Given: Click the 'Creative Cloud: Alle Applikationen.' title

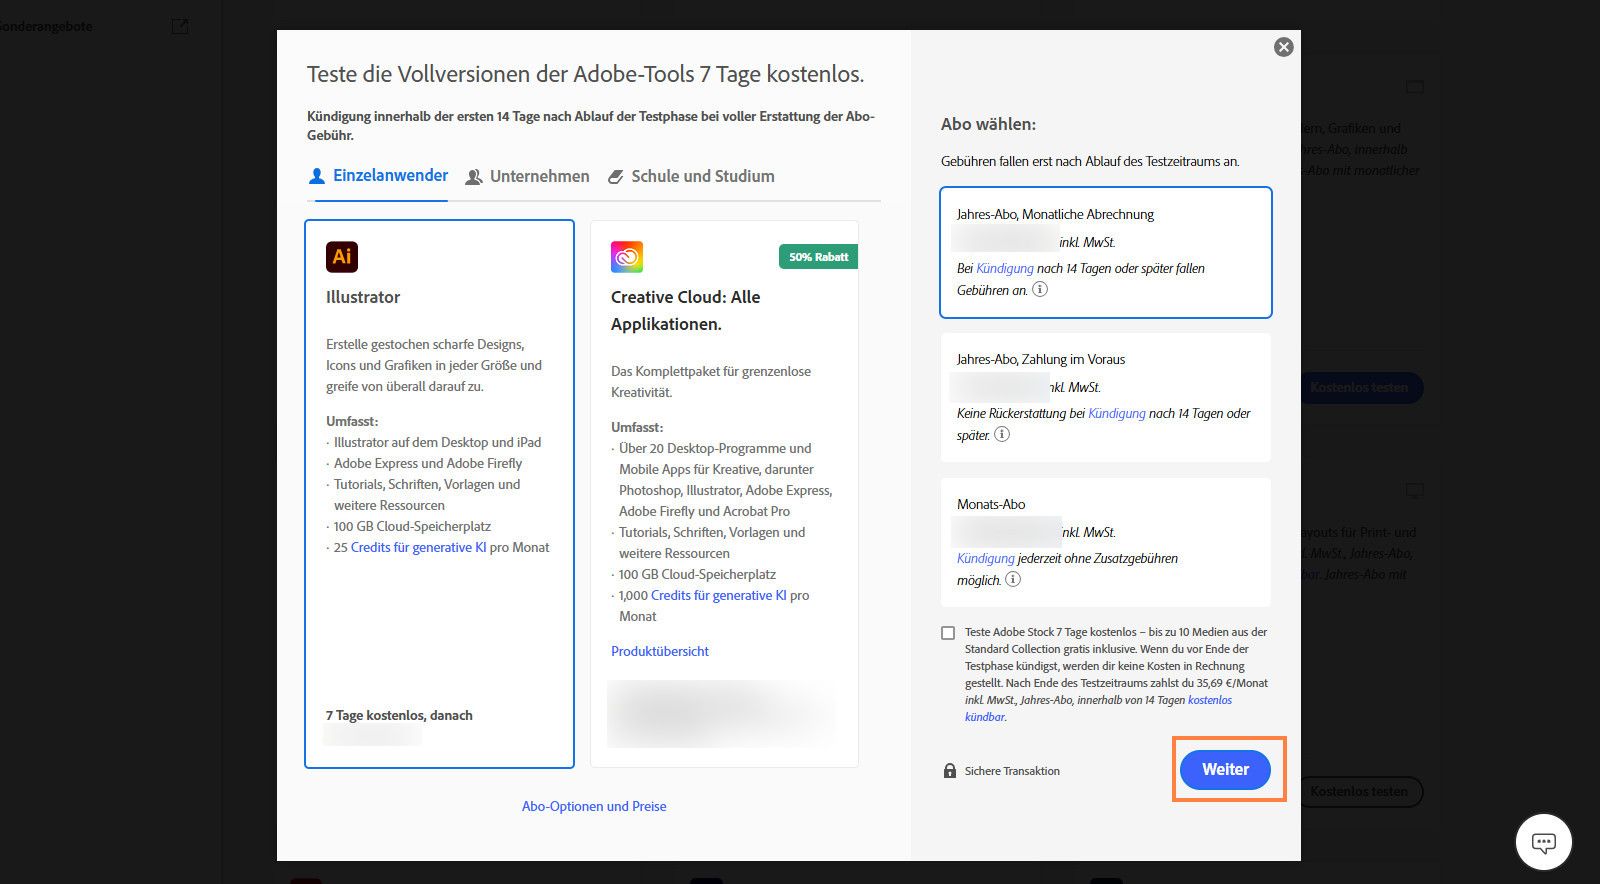Looking at the screenshot, I should [x=686, y=310].
